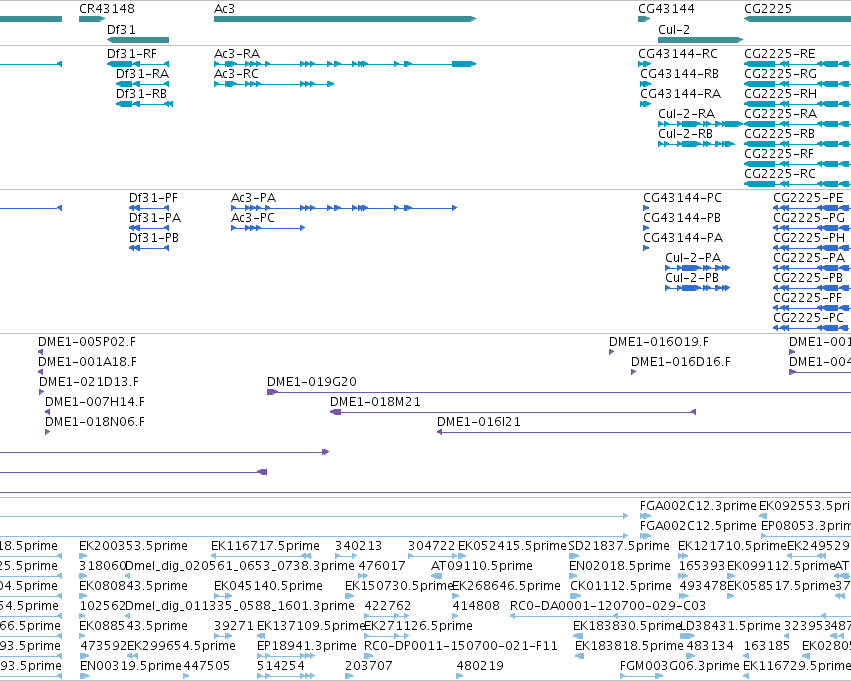851x681 pixels.
Task: Select transcript Df31-RB
Action: (x=142, y=94)
